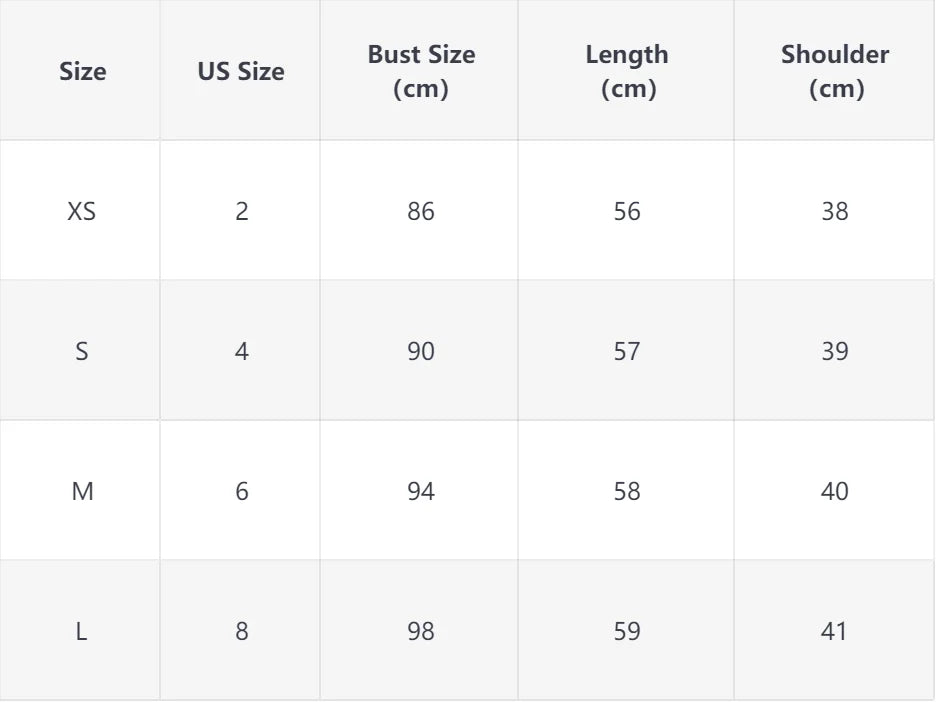Select the M size cell
Viewport: 936px width, 702px height.
(x=82, y=491)
